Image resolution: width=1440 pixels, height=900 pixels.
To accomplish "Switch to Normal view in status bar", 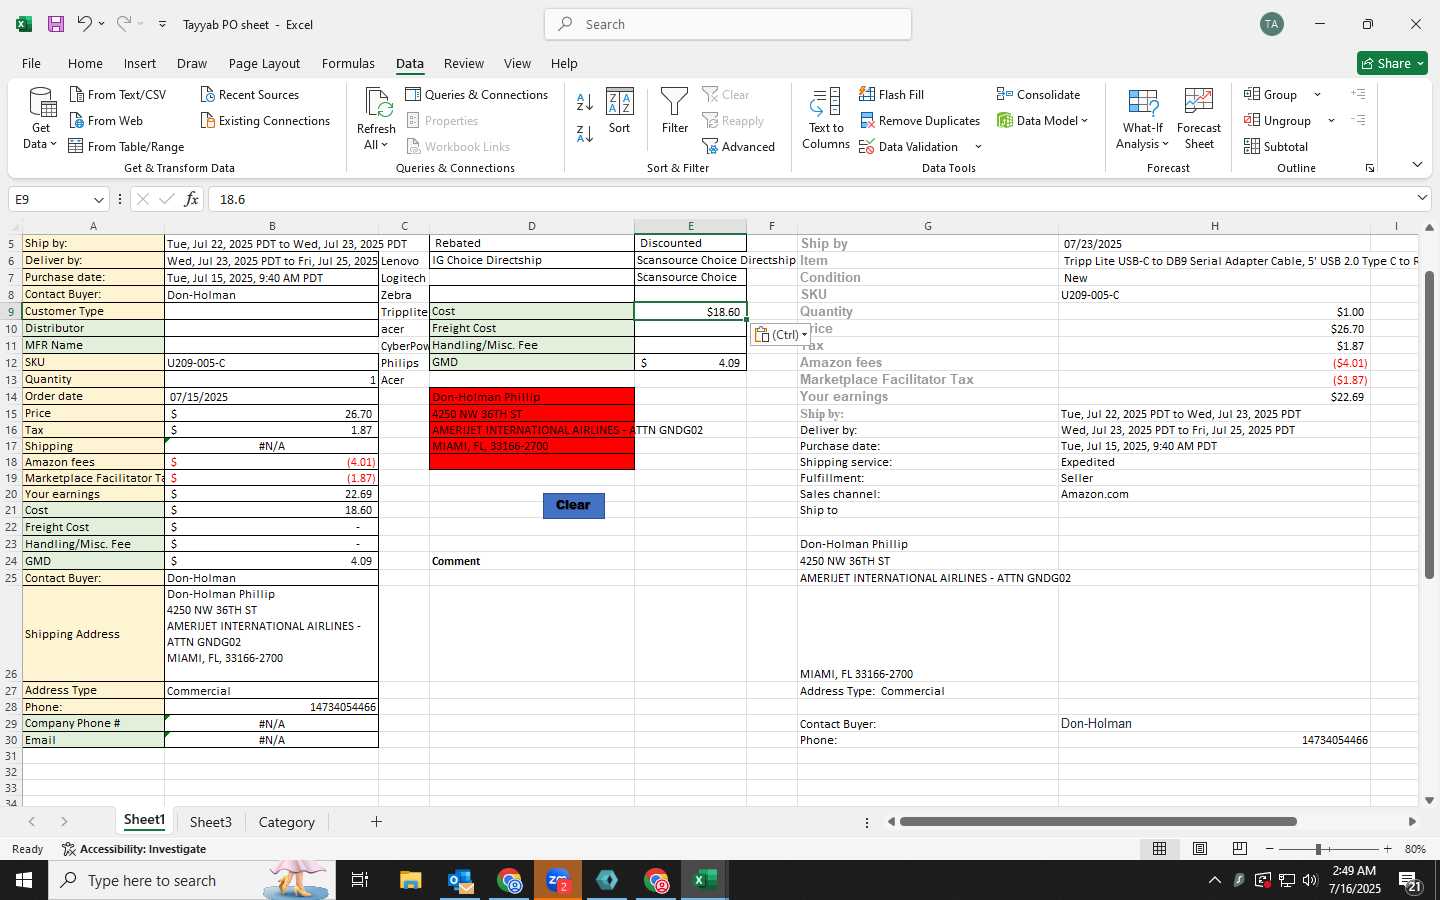I will [x=1159, y=849].
